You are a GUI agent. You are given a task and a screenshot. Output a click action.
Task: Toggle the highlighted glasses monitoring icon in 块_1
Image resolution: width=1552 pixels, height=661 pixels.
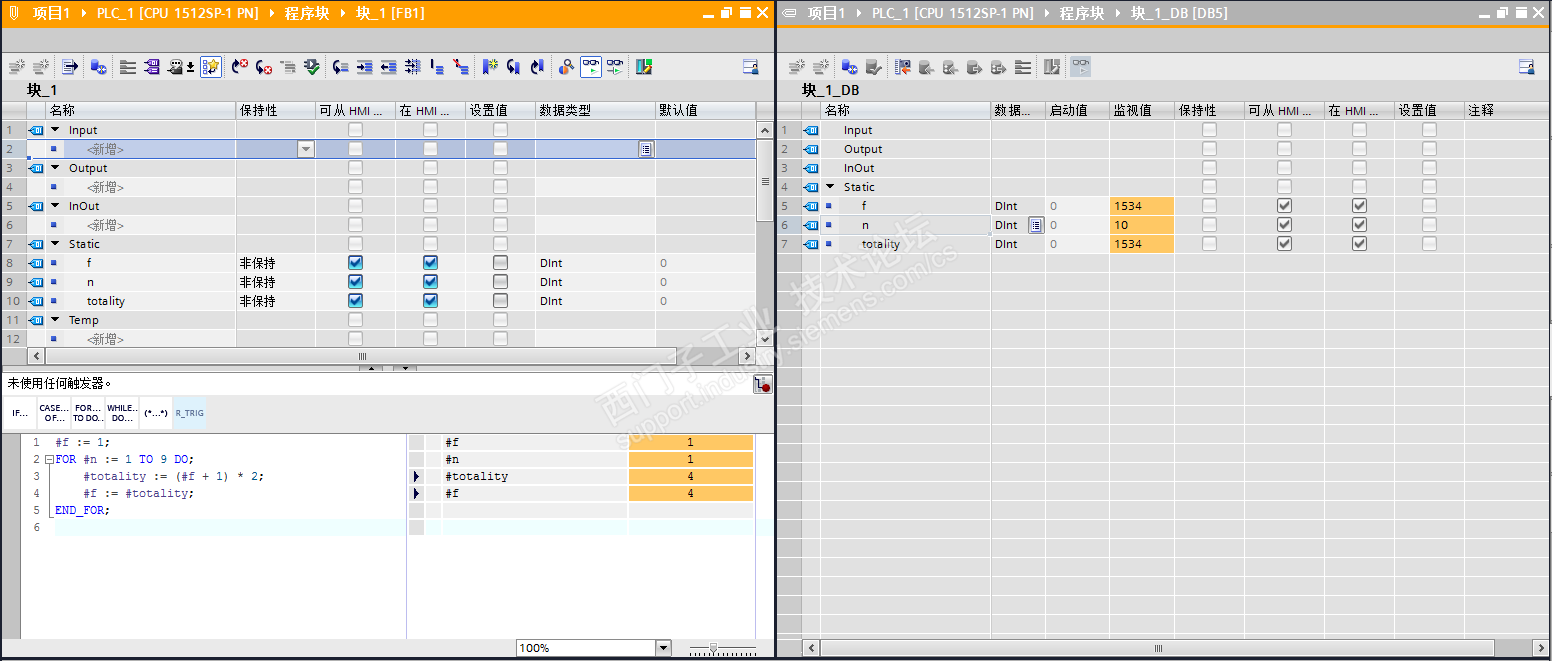[x=591, y=67]
